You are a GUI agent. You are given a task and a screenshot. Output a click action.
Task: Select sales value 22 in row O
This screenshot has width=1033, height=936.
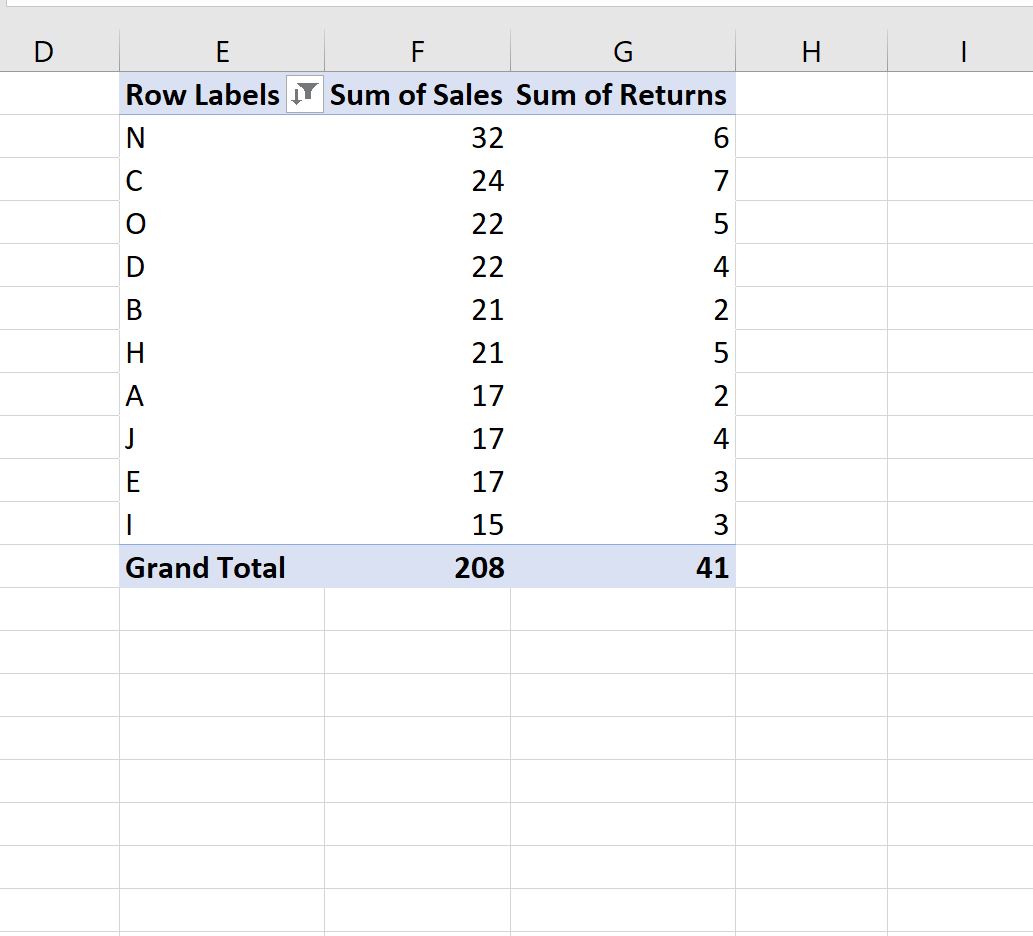[417, 223]
